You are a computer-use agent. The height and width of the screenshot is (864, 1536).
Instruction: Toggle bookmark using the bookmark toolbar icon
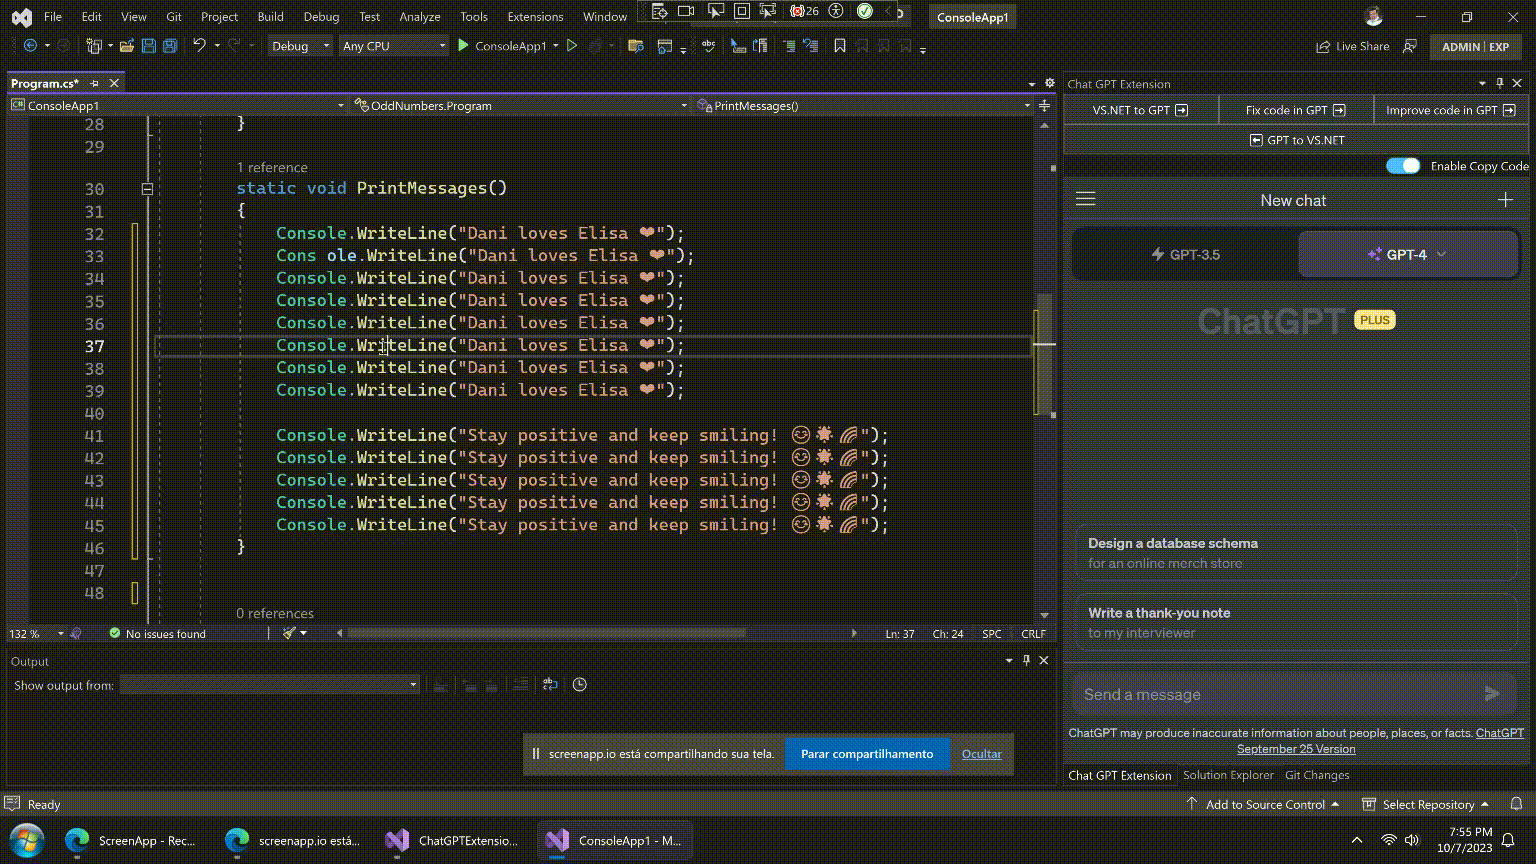point(840,46)
